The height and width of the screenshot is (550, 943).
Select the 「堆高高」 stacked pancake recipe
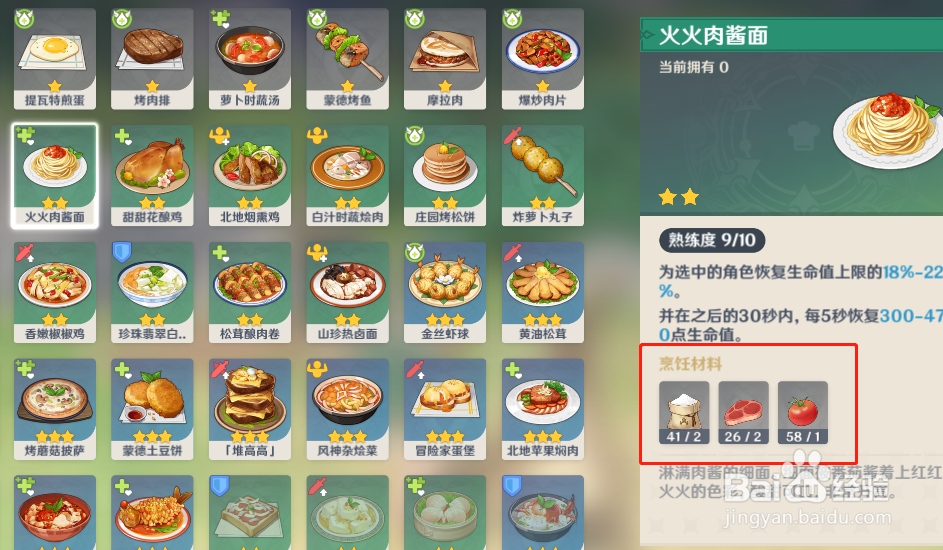pyautogui.click(x=250, y=409)
